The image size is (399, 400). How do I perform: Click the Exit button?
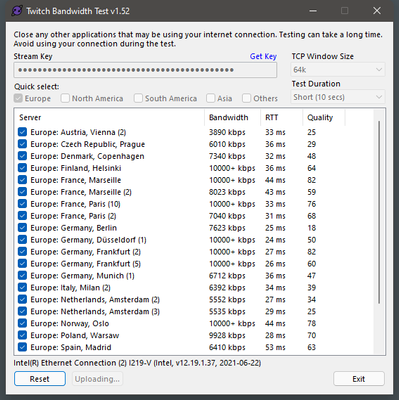359,379
